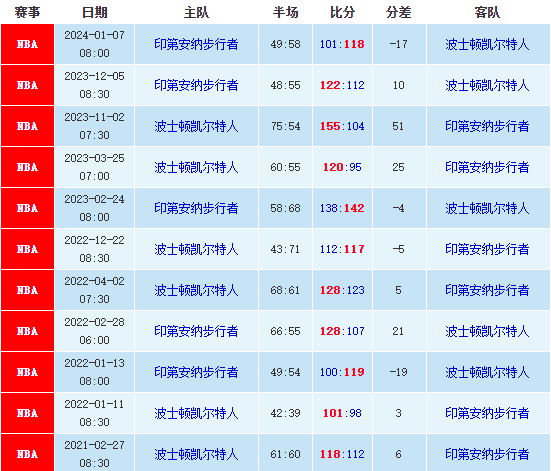The height and width of the screenshot is (471, 551).
Task: Select score 100:119 in the 2022-01-13 row
Action: 342,372
